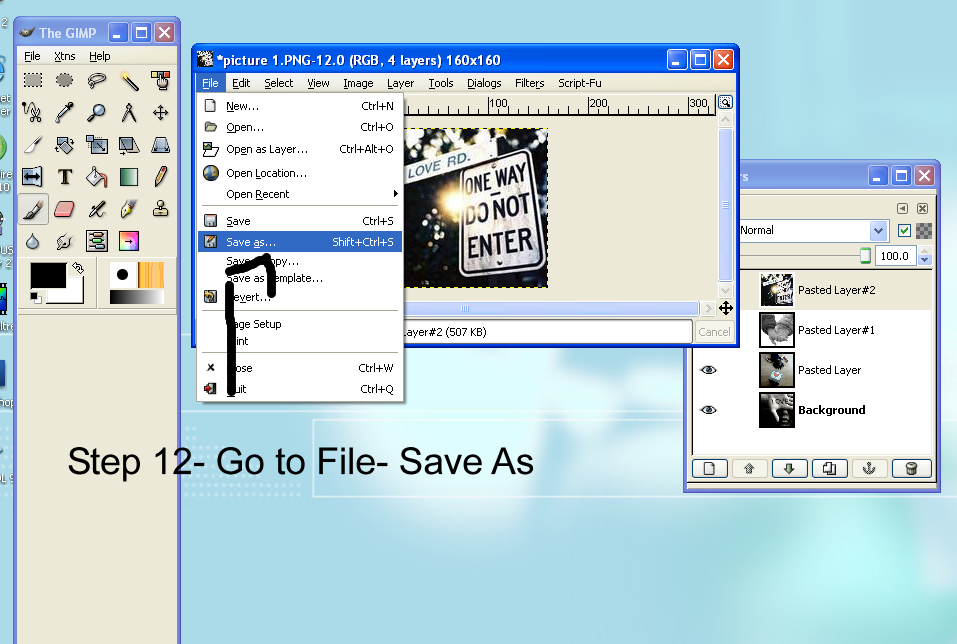
Task: Click the Lower Layer down-arrow button
Action: pos(790,468)
